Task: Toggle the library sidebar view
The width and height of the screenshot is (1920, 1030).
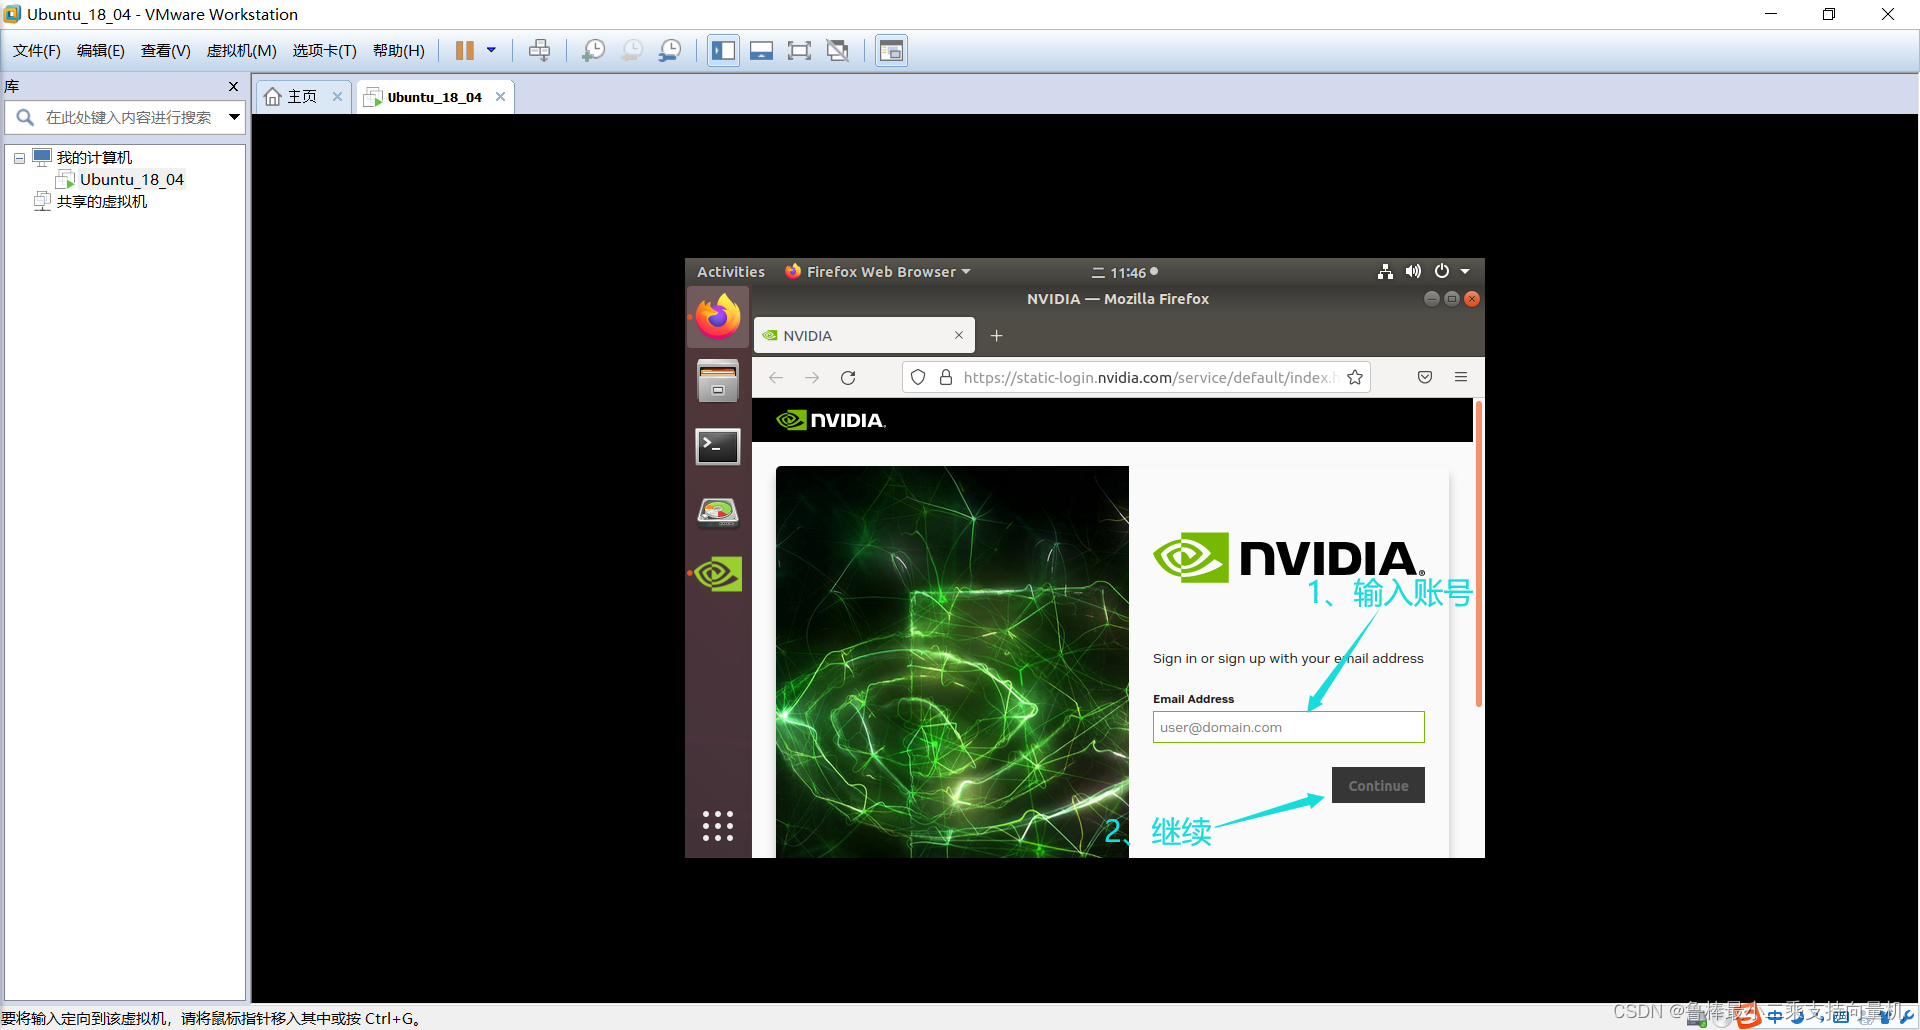Action: (x=723, y=51)
